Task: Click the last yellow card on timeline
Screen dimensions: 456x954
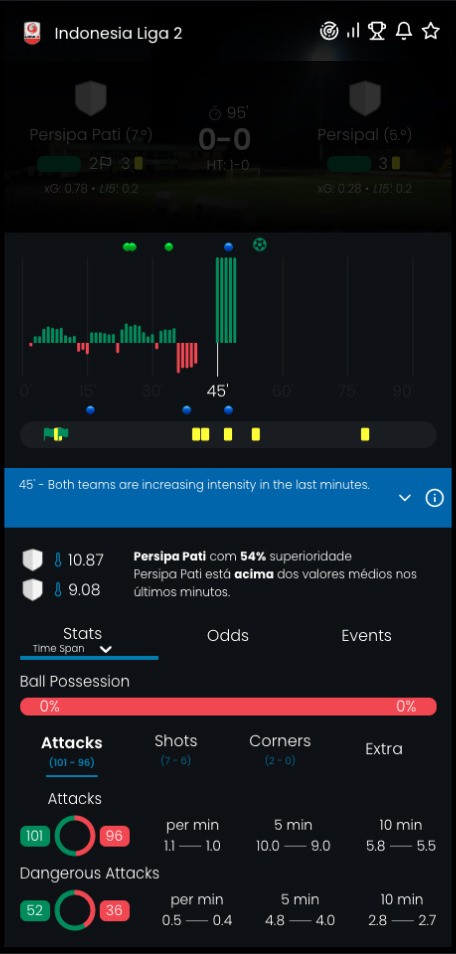Action: pyautogui.click(x=365, y=434)
